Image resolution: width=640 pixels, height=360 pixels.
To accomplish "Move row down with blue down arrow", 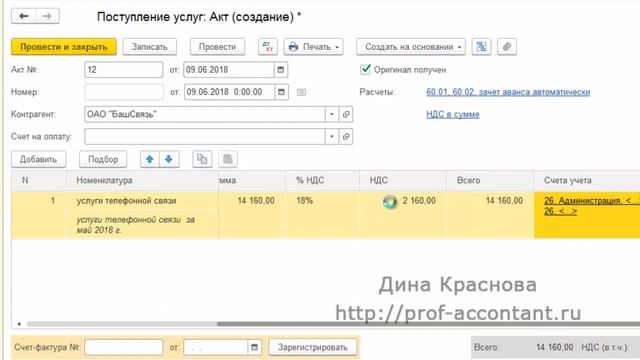I will (169, 159).
